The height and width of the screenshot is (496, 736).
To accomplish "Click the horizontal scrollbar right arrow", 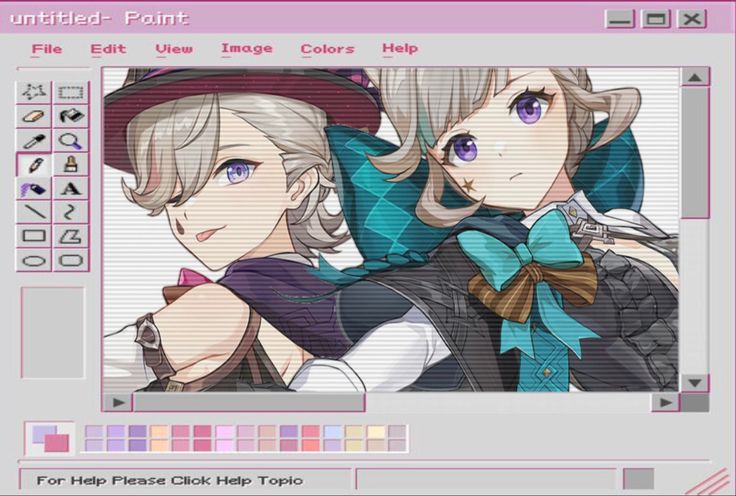I will 664,402.
